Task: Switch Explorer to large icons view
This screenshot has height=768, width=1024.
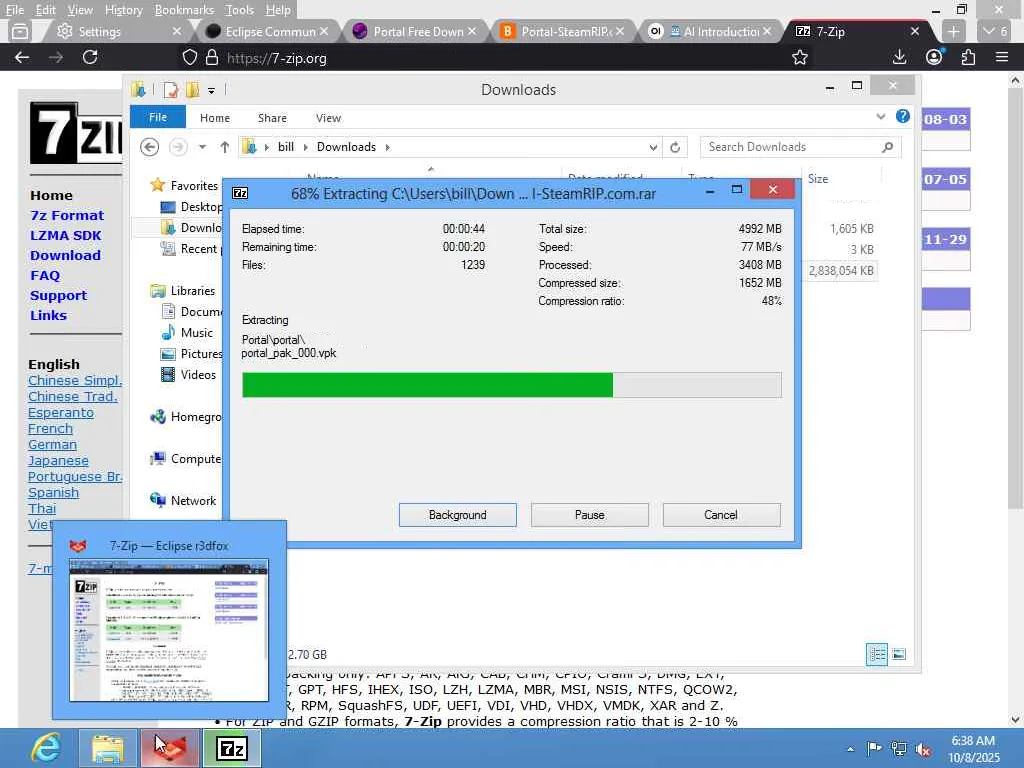Action: point(899,654)
